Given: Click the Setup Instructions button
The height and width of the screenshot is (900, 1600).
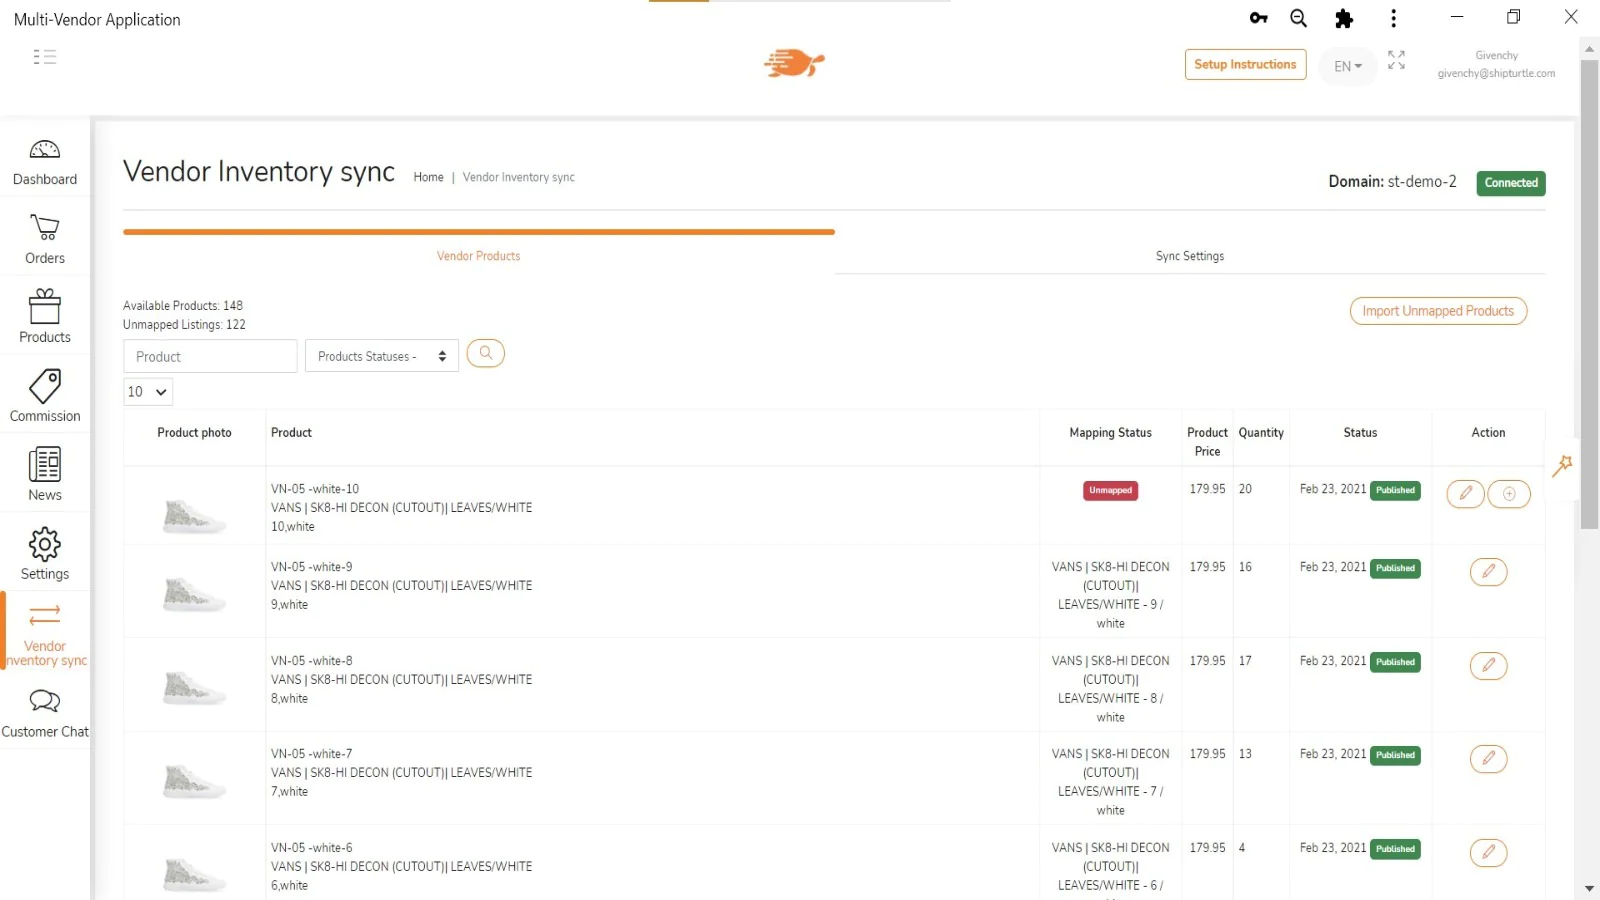Looking at the screenshot, I should click(1245, 64).
